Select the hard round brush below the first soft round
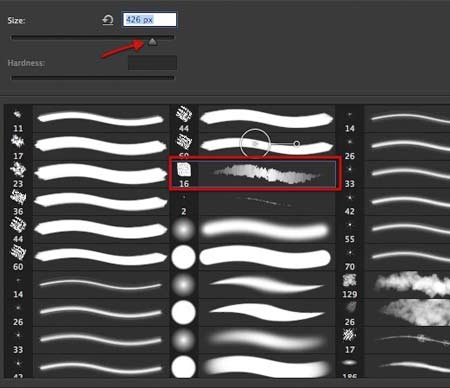This screenshot has width=450, height=388. pyautogui.click(x=183, y=257)
